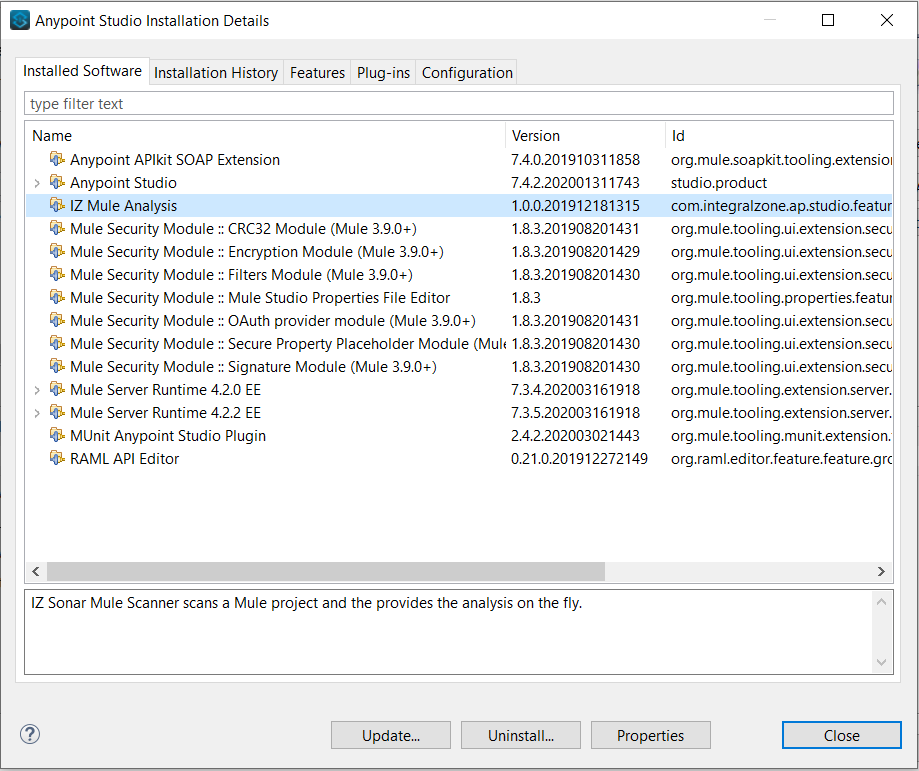Click the MUnit Anypoint Studio Plugin icon
This screenshot has width=919, height=771.
pyautogui.click(x=57, y=435)
